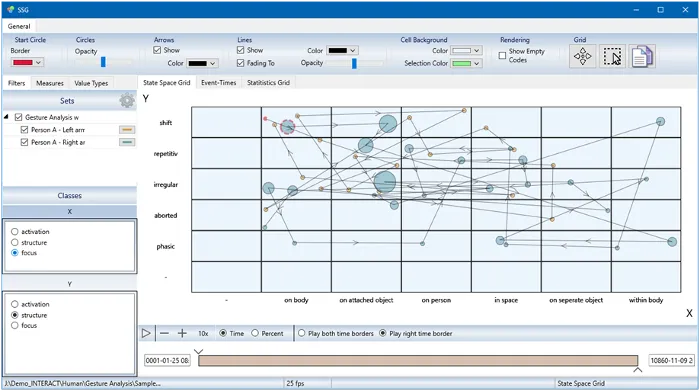Screen dimensions: 700x391
Task: Switch to the Measures tab
Action: point(50,83)
